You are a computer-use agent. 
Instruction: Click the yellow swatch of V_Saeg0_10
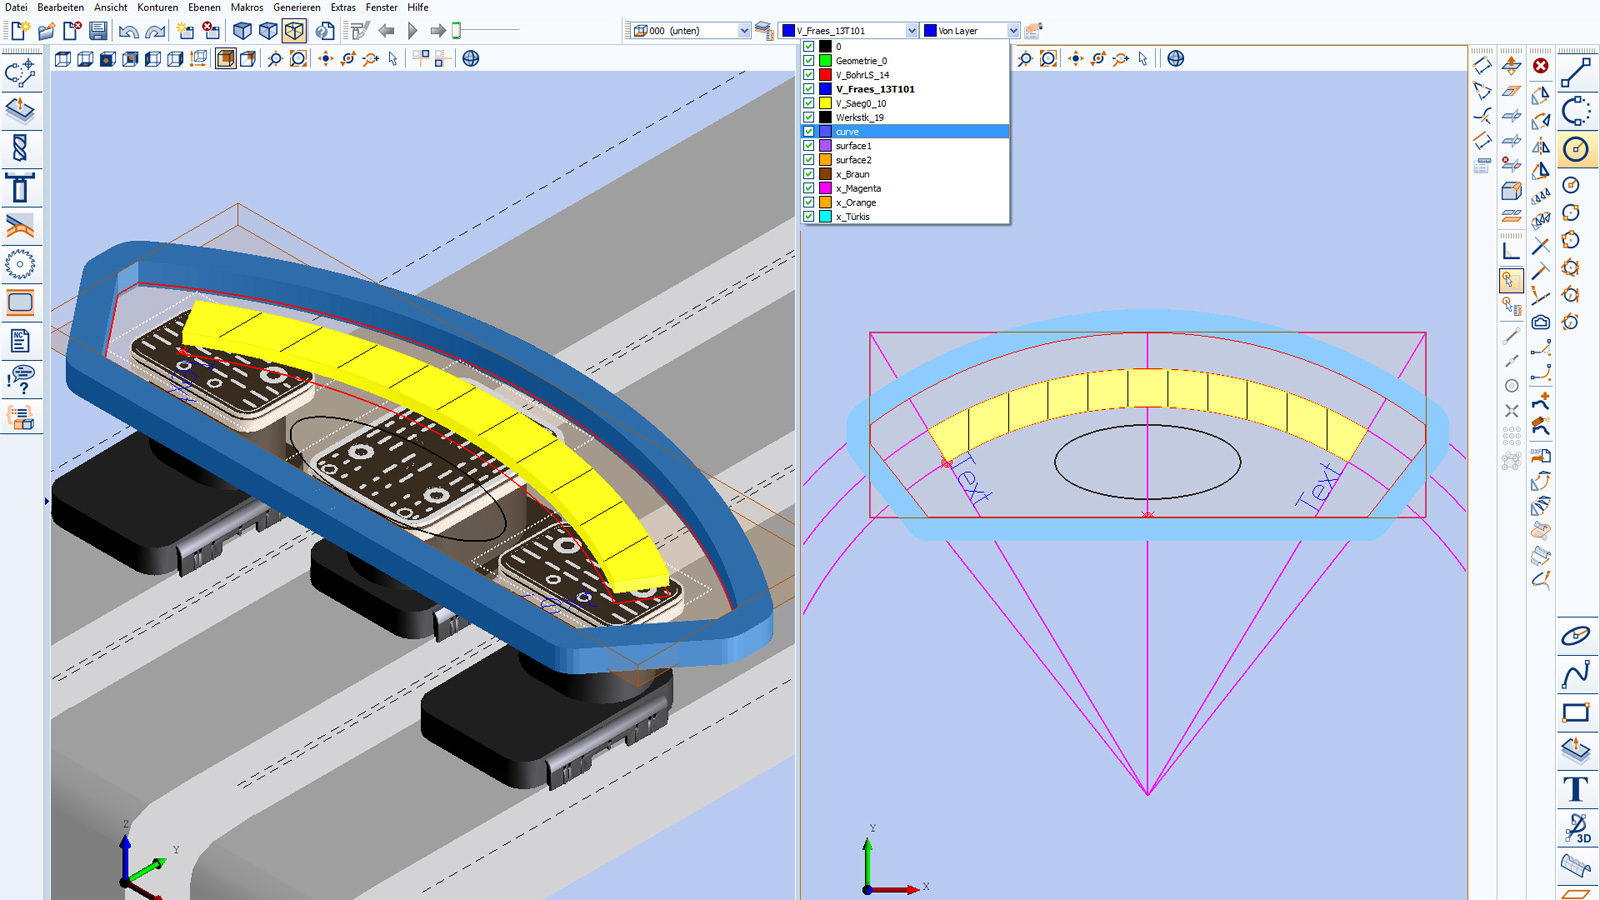(x=825, y=103)
